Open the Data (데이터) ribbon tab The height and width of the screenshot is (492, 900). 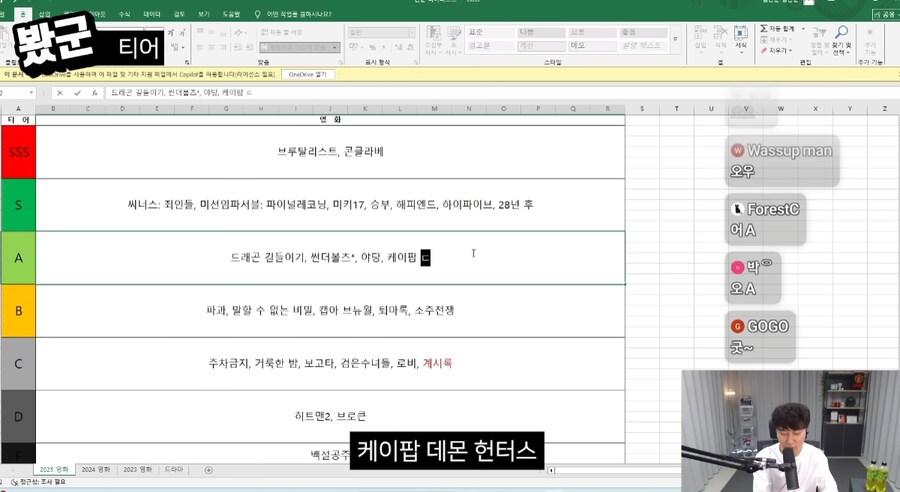pos(152,14)
